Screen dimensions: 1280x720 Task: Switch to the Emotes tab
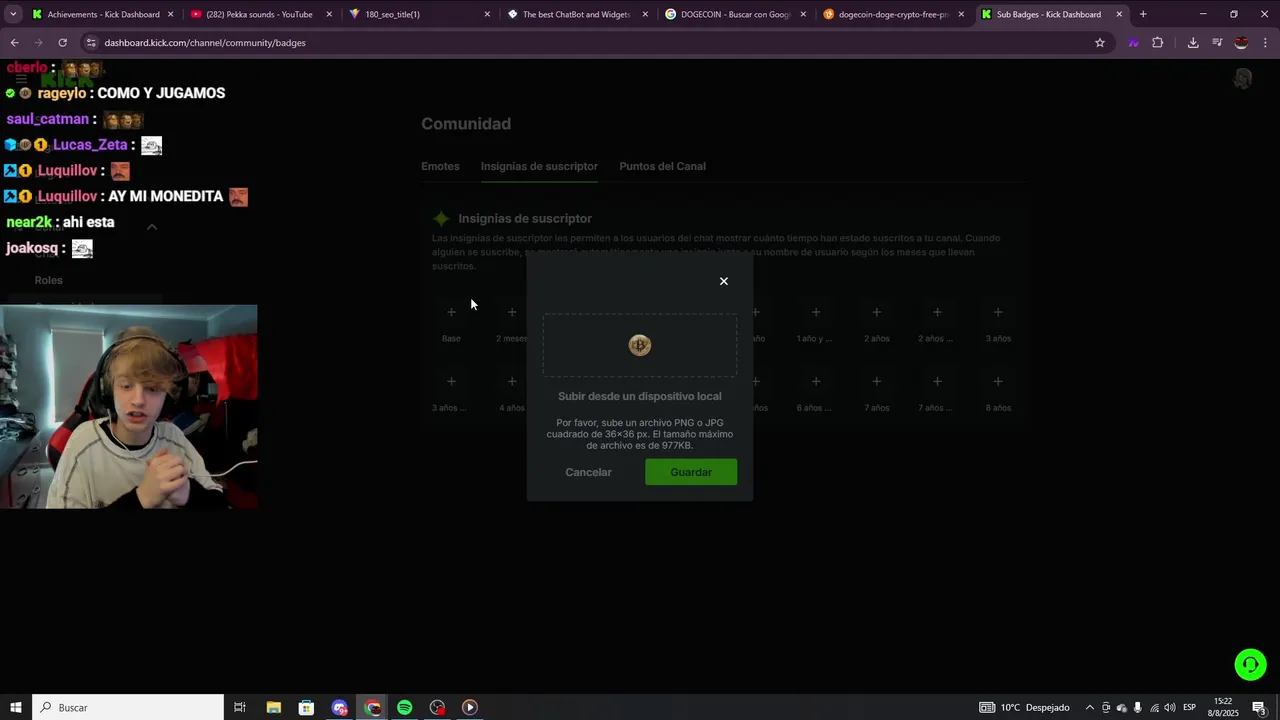tap(440, 166)
